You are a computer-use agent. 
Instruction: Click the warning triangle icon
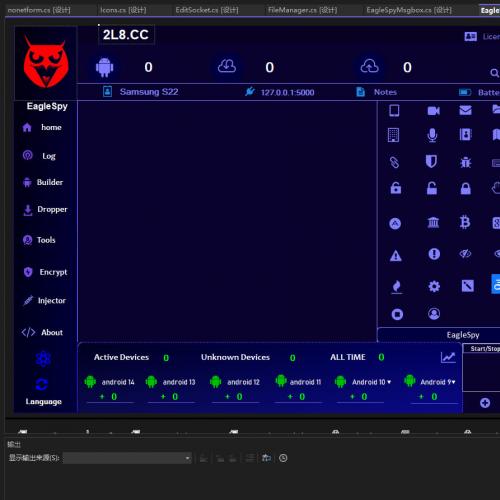[x=396, y=256]
